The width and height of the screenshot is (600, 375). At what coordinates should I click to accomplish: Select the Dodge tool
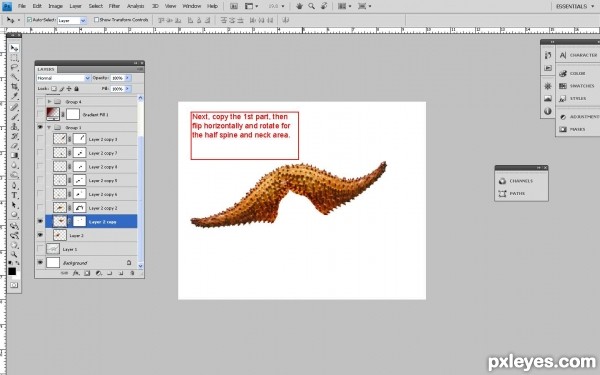coord(14,175)
